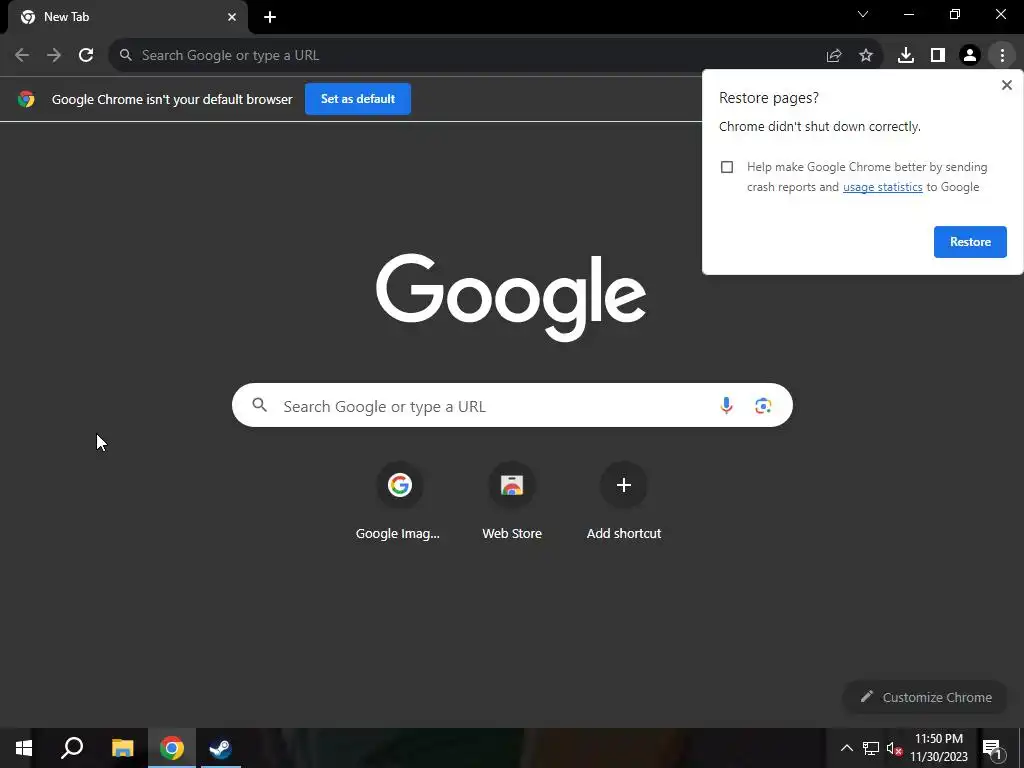The image size is (1024, 768).
Task: Open the Downloads icon in toolbar
Action: click(x=906, y=56)
